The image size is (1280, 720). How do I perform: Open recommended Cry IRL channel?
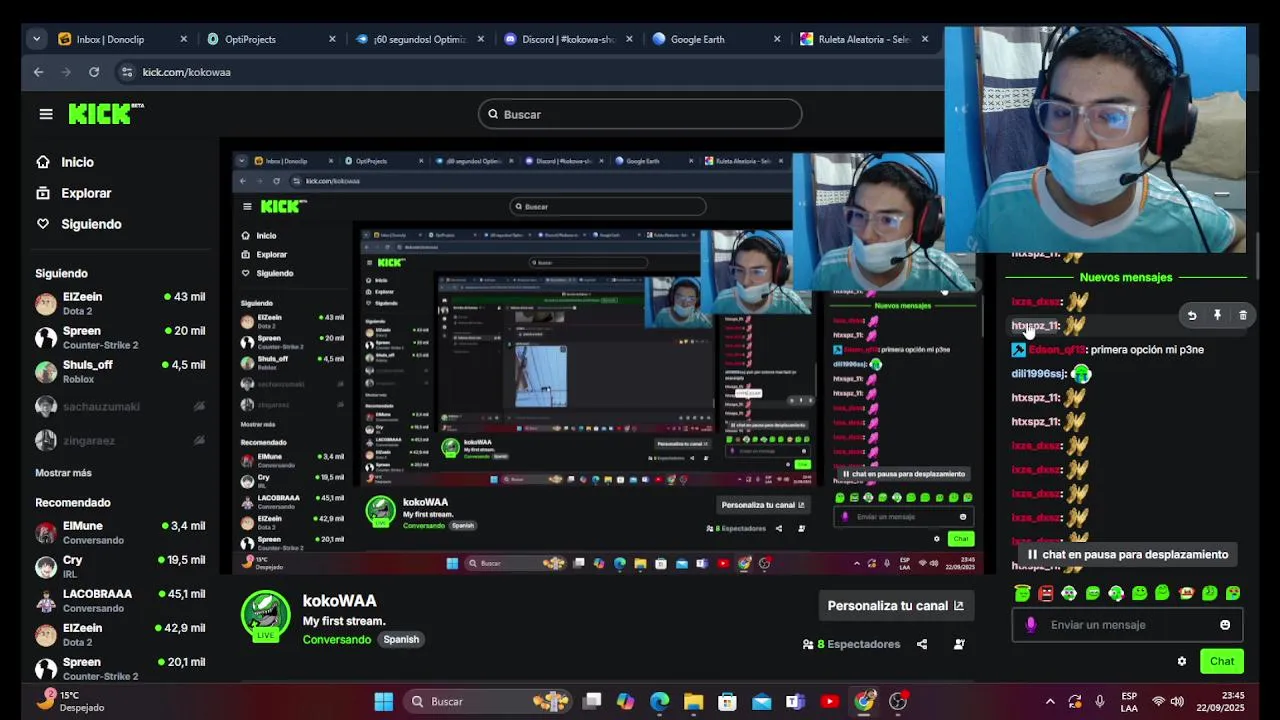[121, 566]
